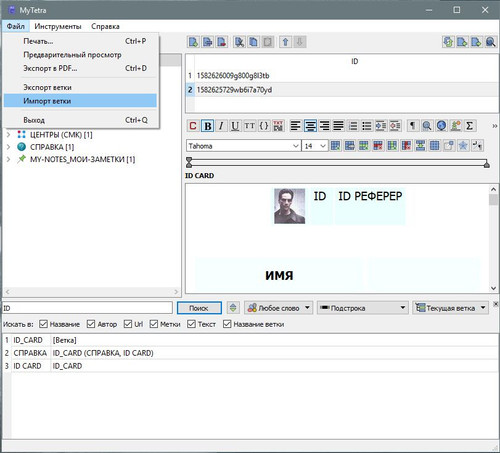The height and width of the screenshot is (453, 500).
Task: Toggle underline formatting
Action: [235, 126]
